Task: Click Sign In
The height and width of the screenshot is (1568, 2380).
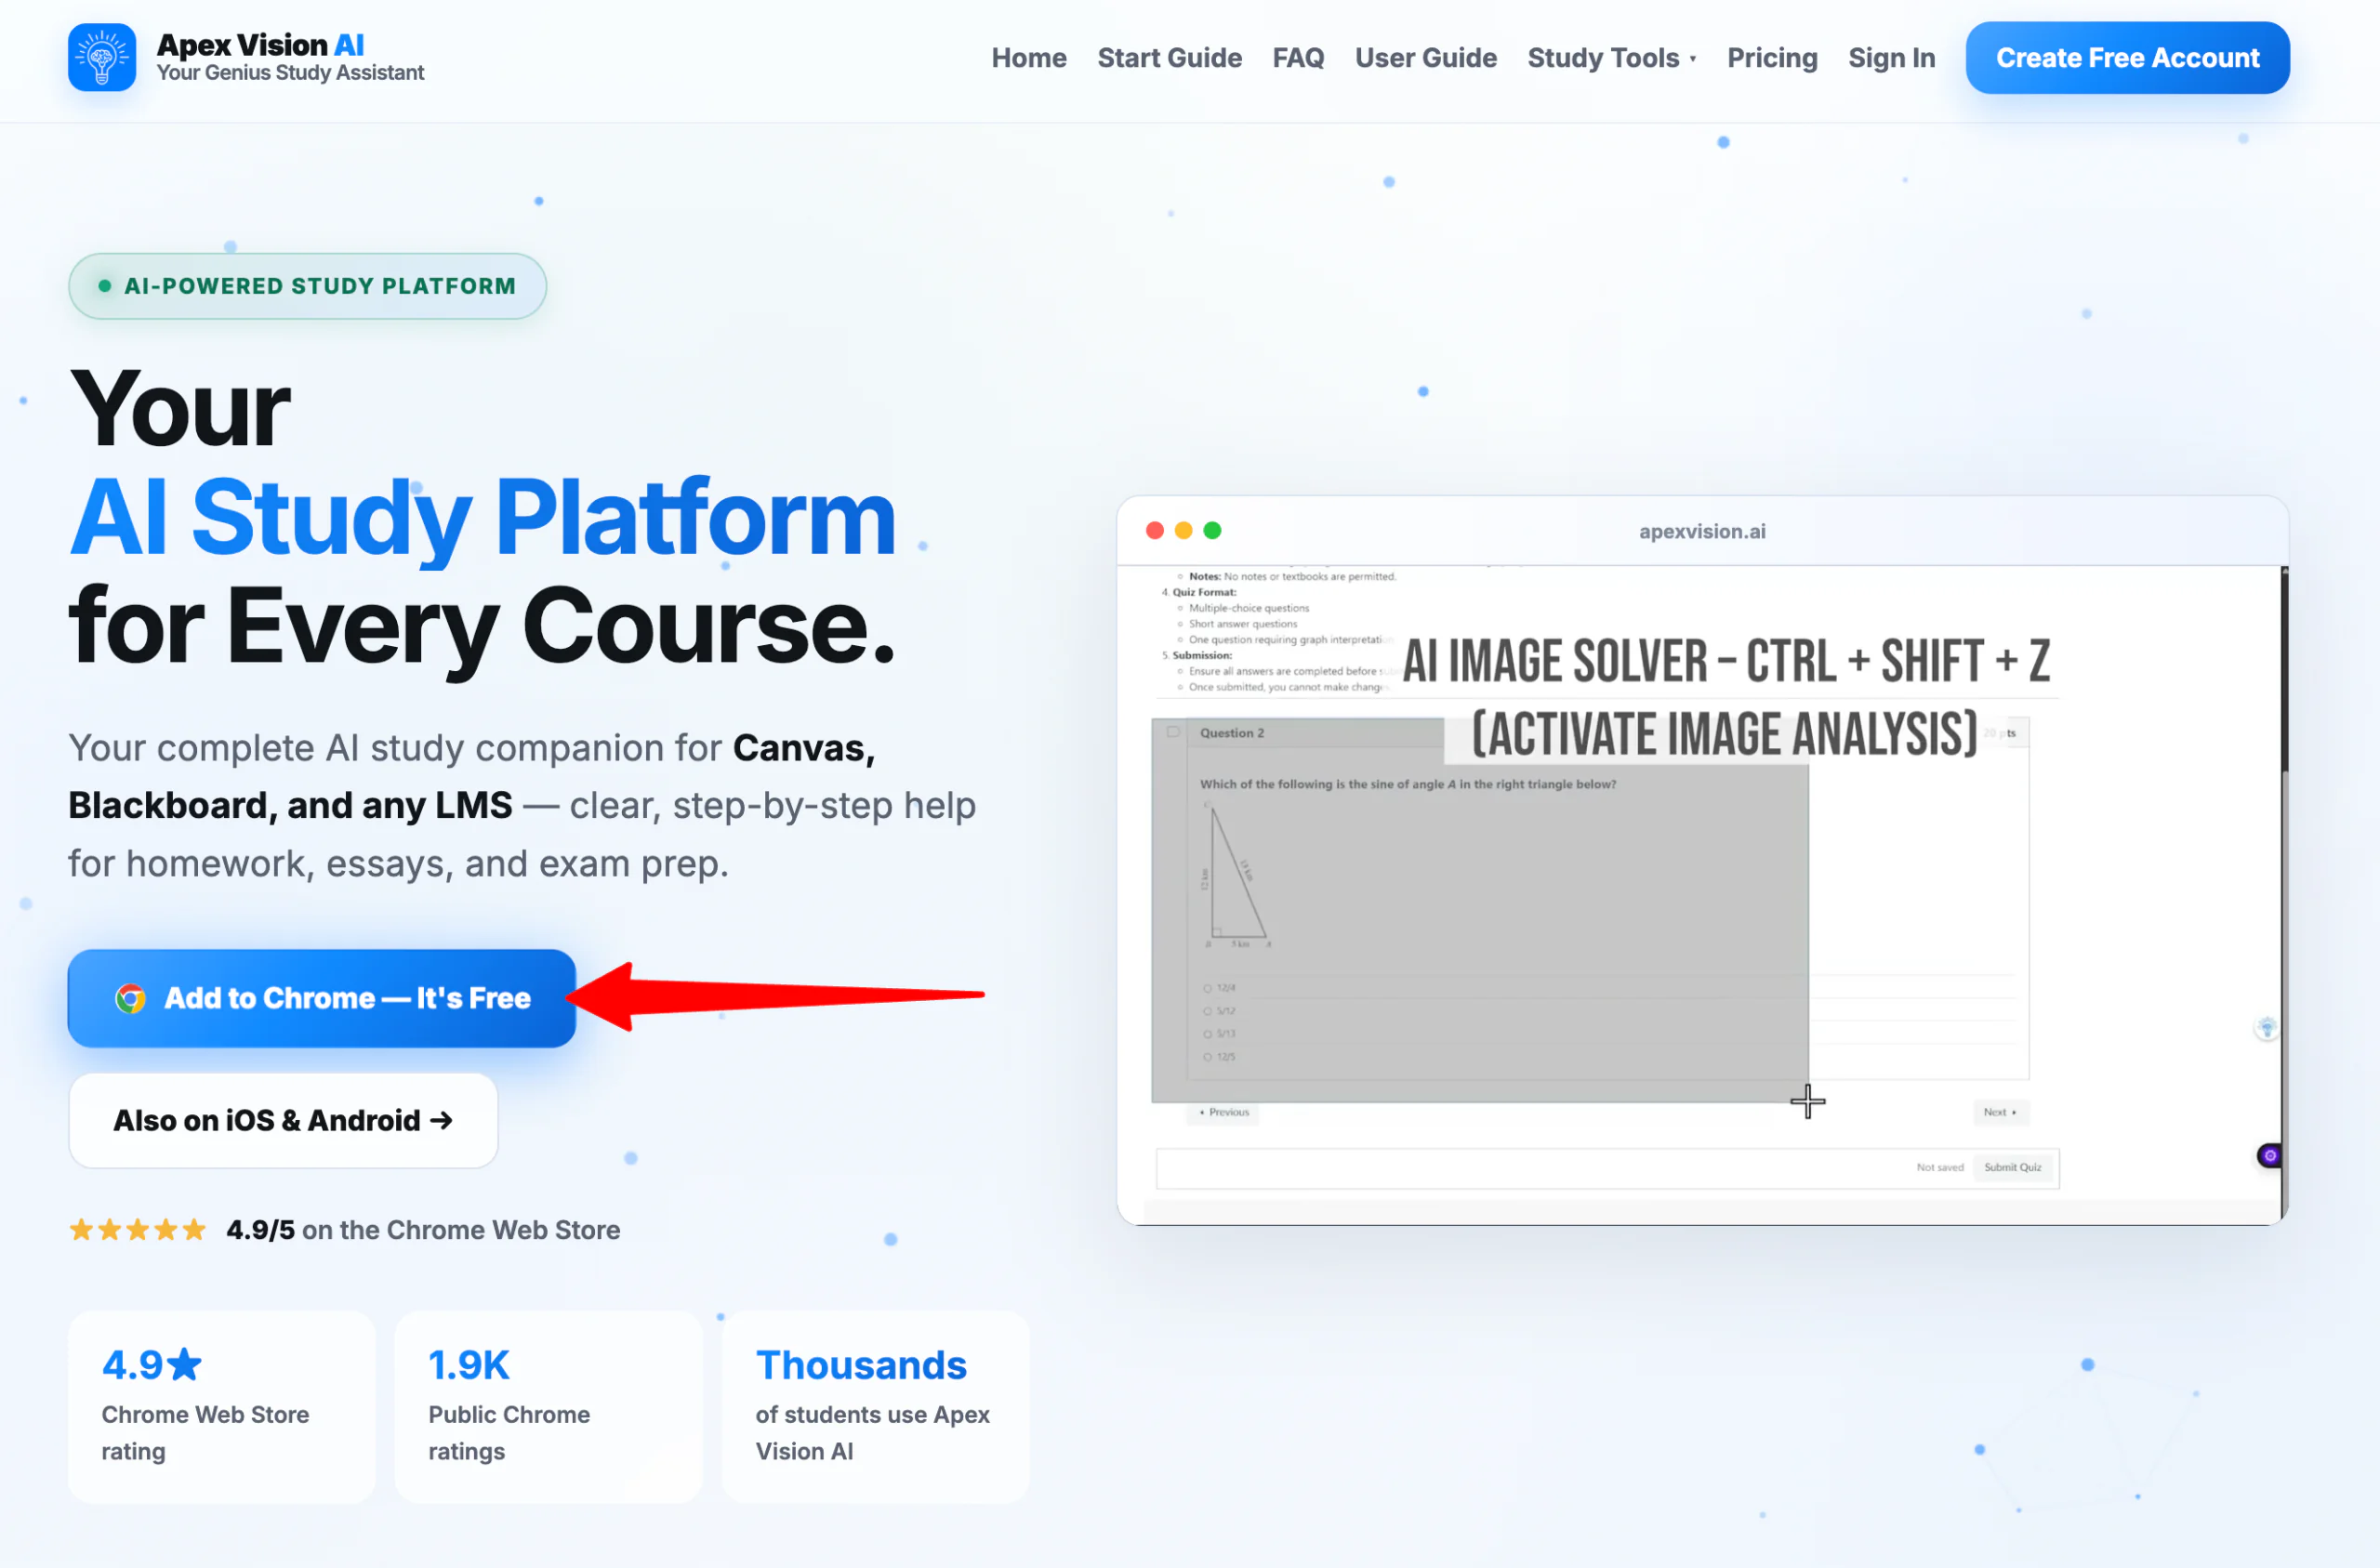Action: point(1891,58)
